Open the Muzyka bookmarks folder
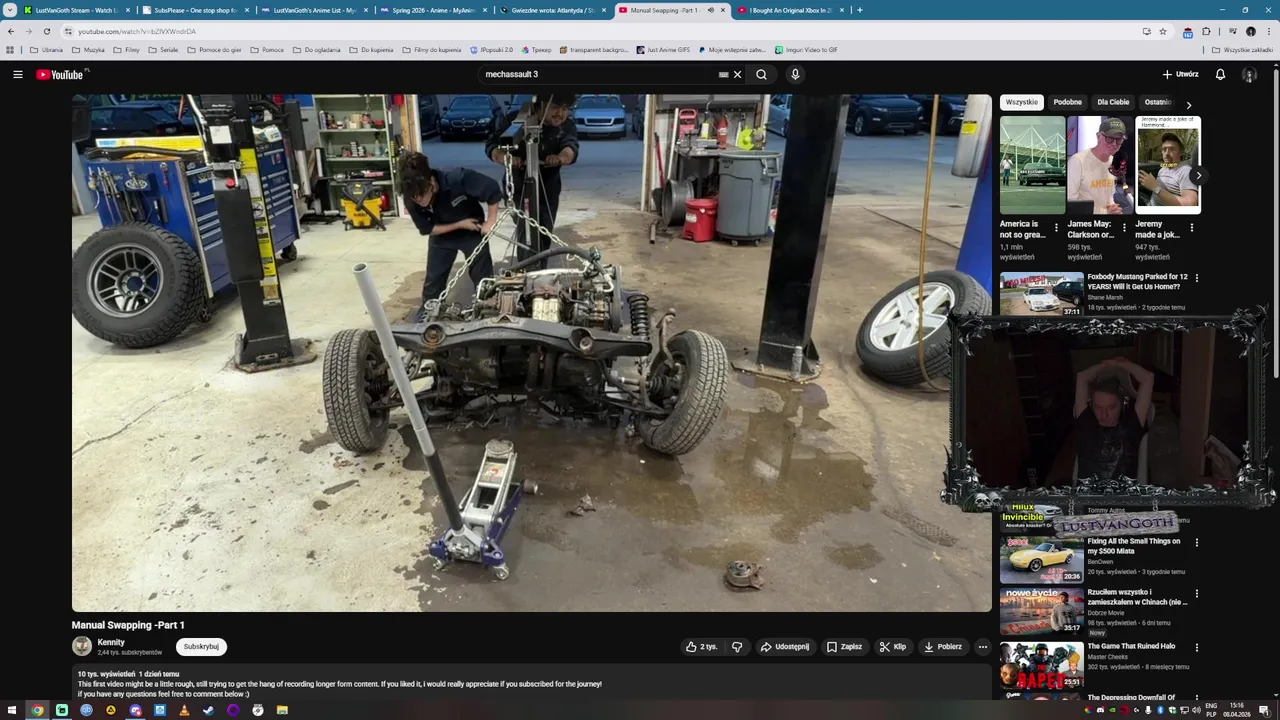The height and width of the screenshot is (720, 1280). pos(88,49)
